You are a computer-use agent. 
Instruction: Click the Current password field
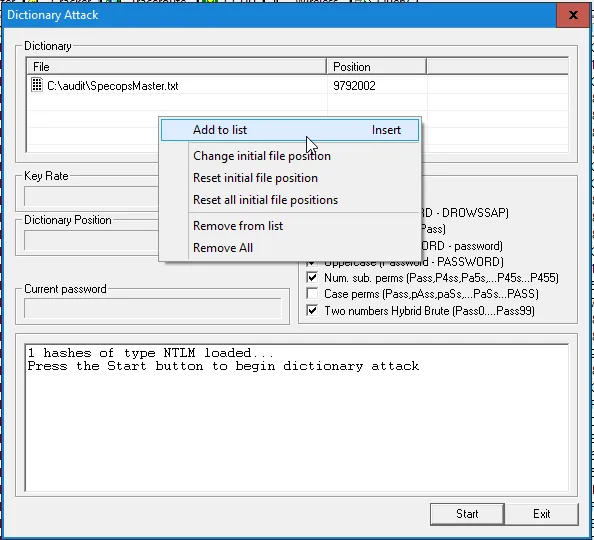tap(153, 308)
